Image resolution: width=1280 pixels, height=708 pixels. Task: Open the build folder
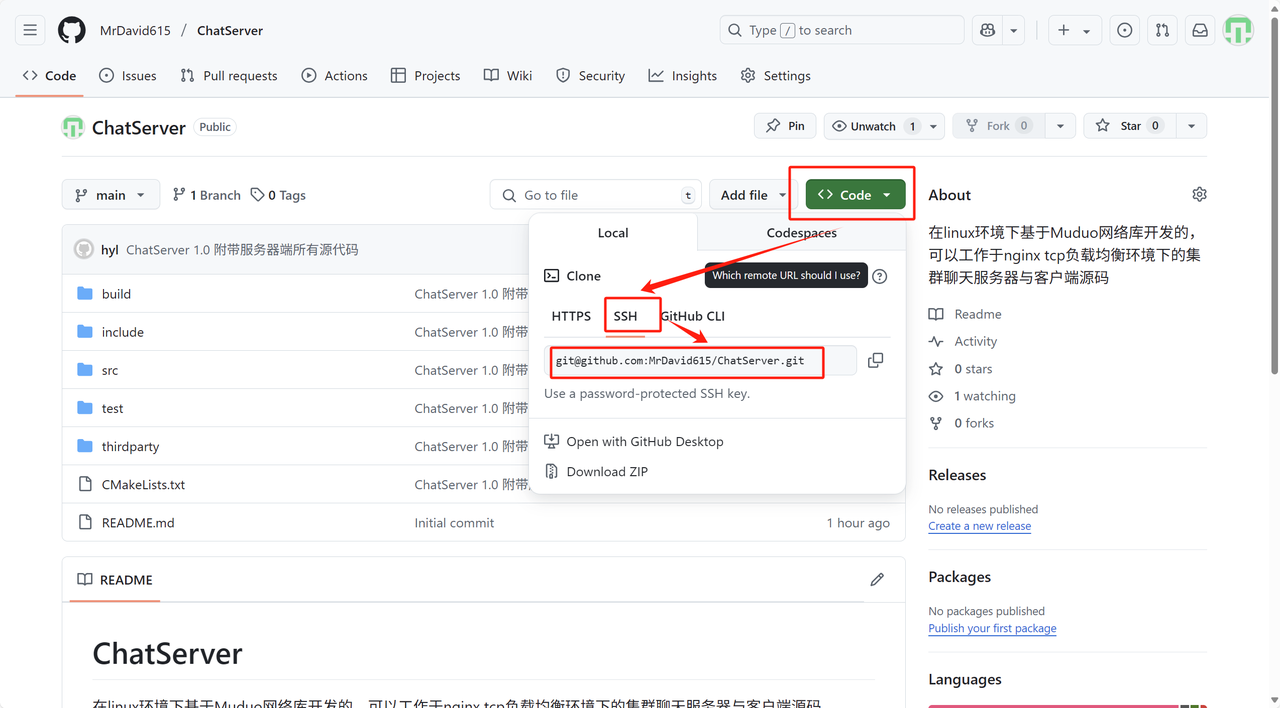point(116,294)
